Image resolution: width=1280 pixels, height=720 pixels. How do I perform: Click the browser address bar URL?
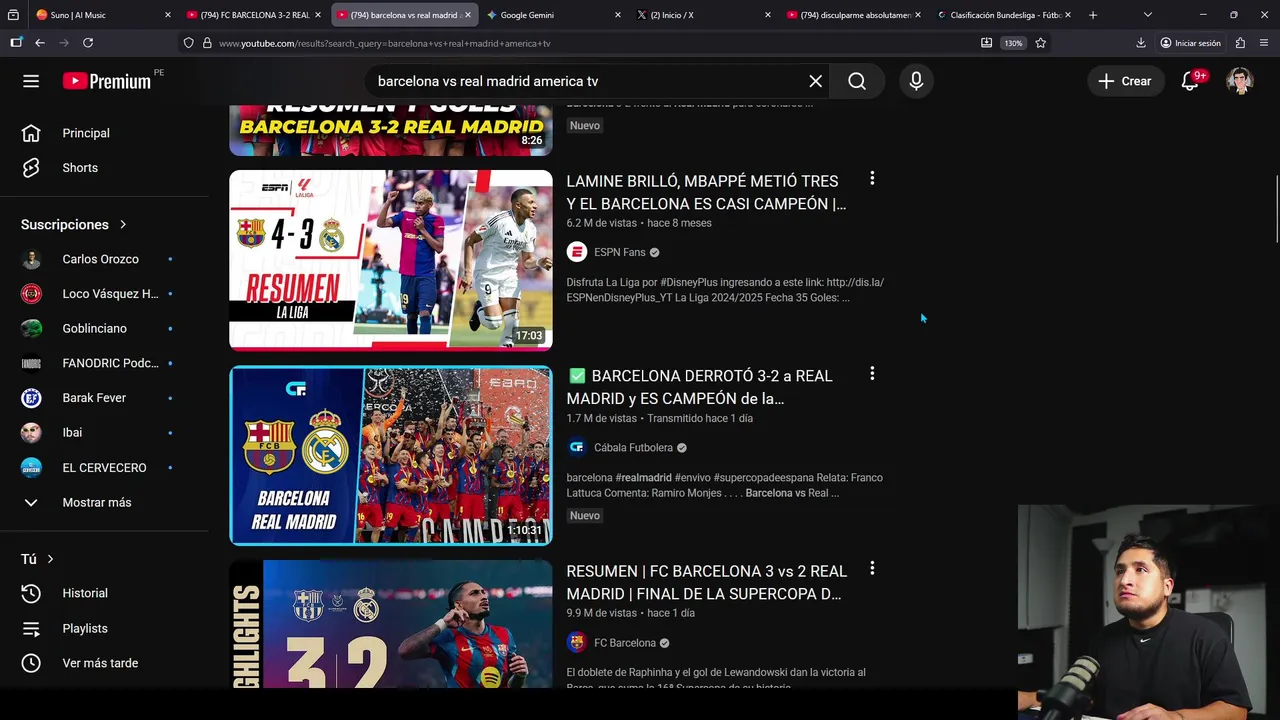(x=385, y=43)
